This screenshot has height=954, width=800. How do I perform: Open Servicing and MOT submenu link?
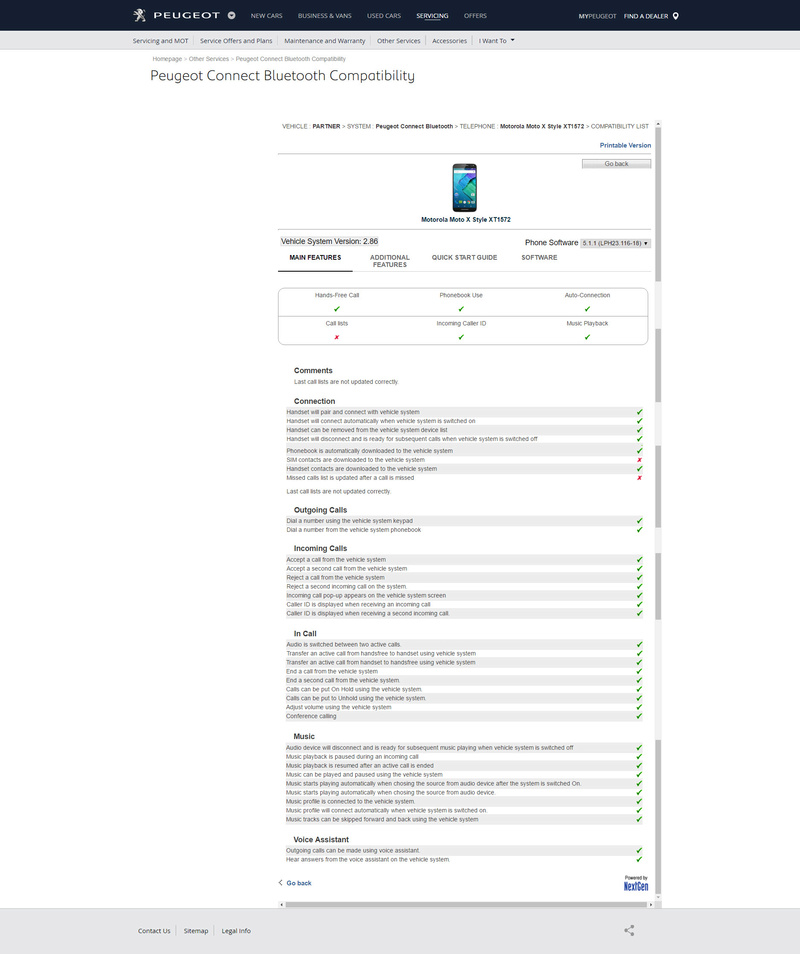[x=161, y=41]
